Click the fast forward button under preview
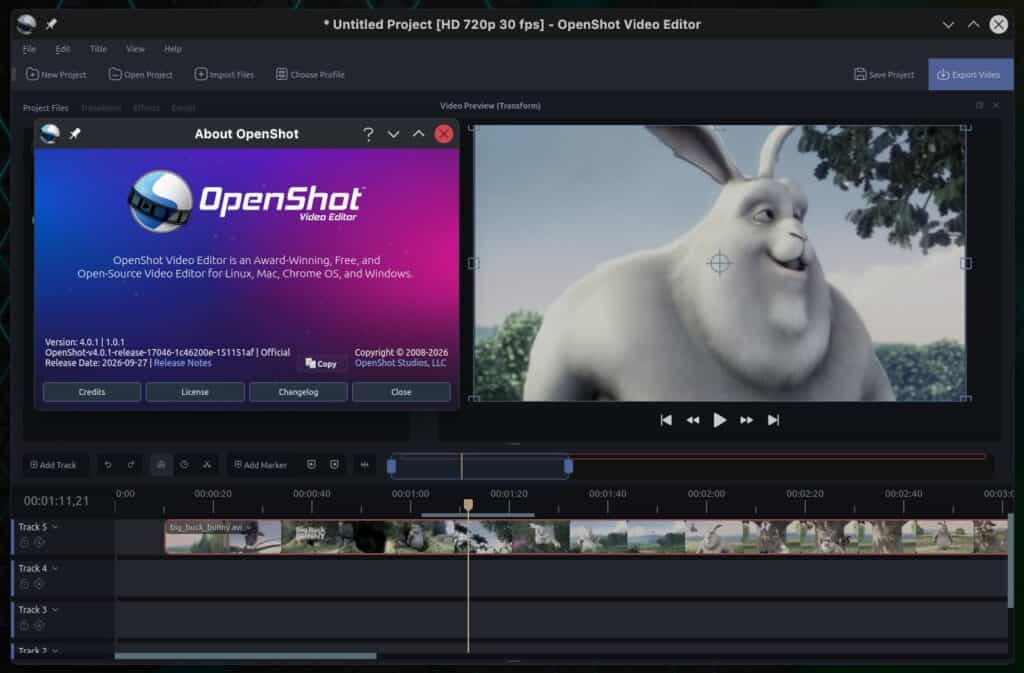This screenshot has width=1024, height=673. 746,420
